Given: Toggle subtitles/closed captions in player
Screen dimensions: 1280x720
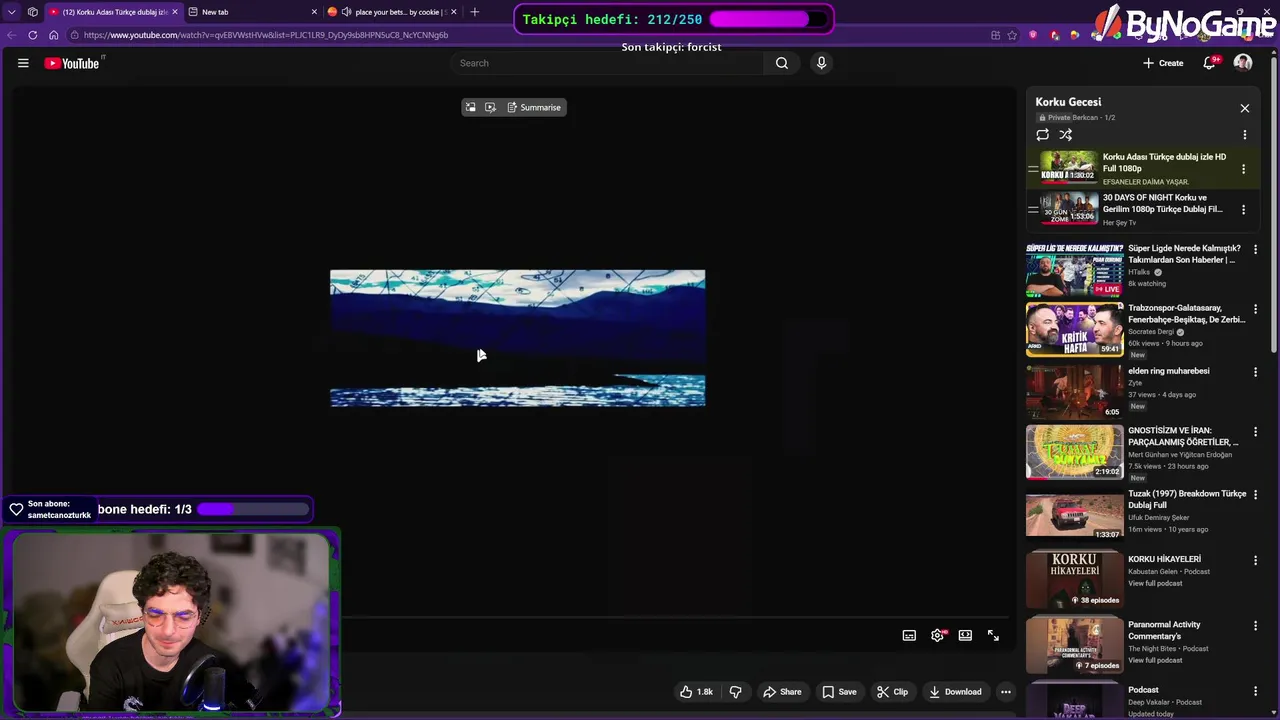Looking at the screenshot, I should pyautogui.click(x=909, y=635).
